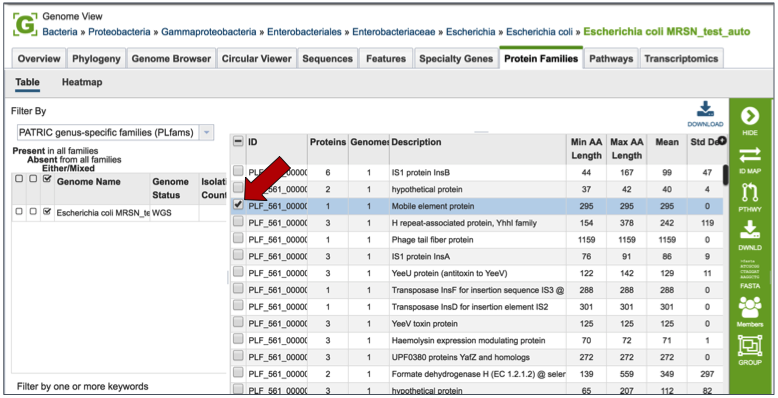Switch to the Heatmap view

[x=82, y=82]
